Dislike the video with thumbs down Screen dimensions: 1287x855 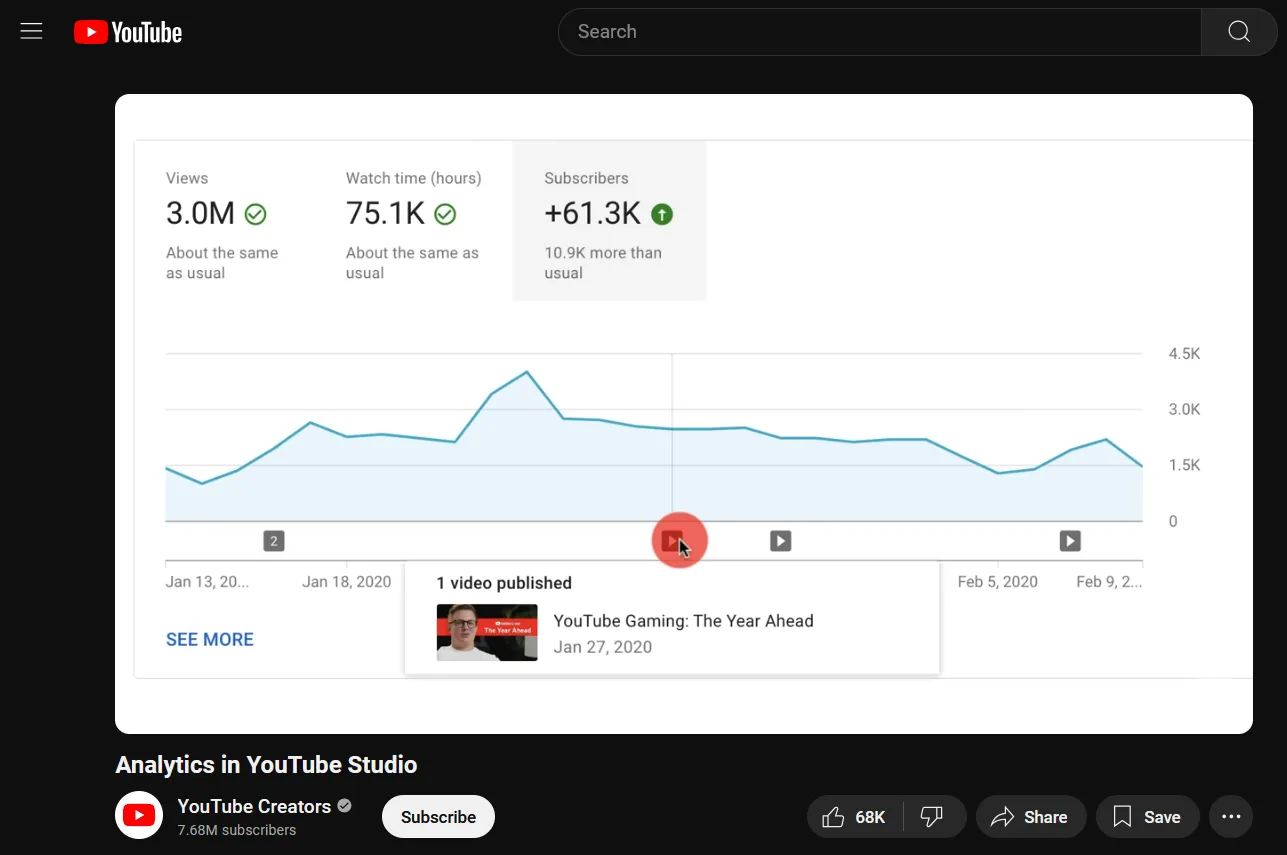click(x=933, y=817)
